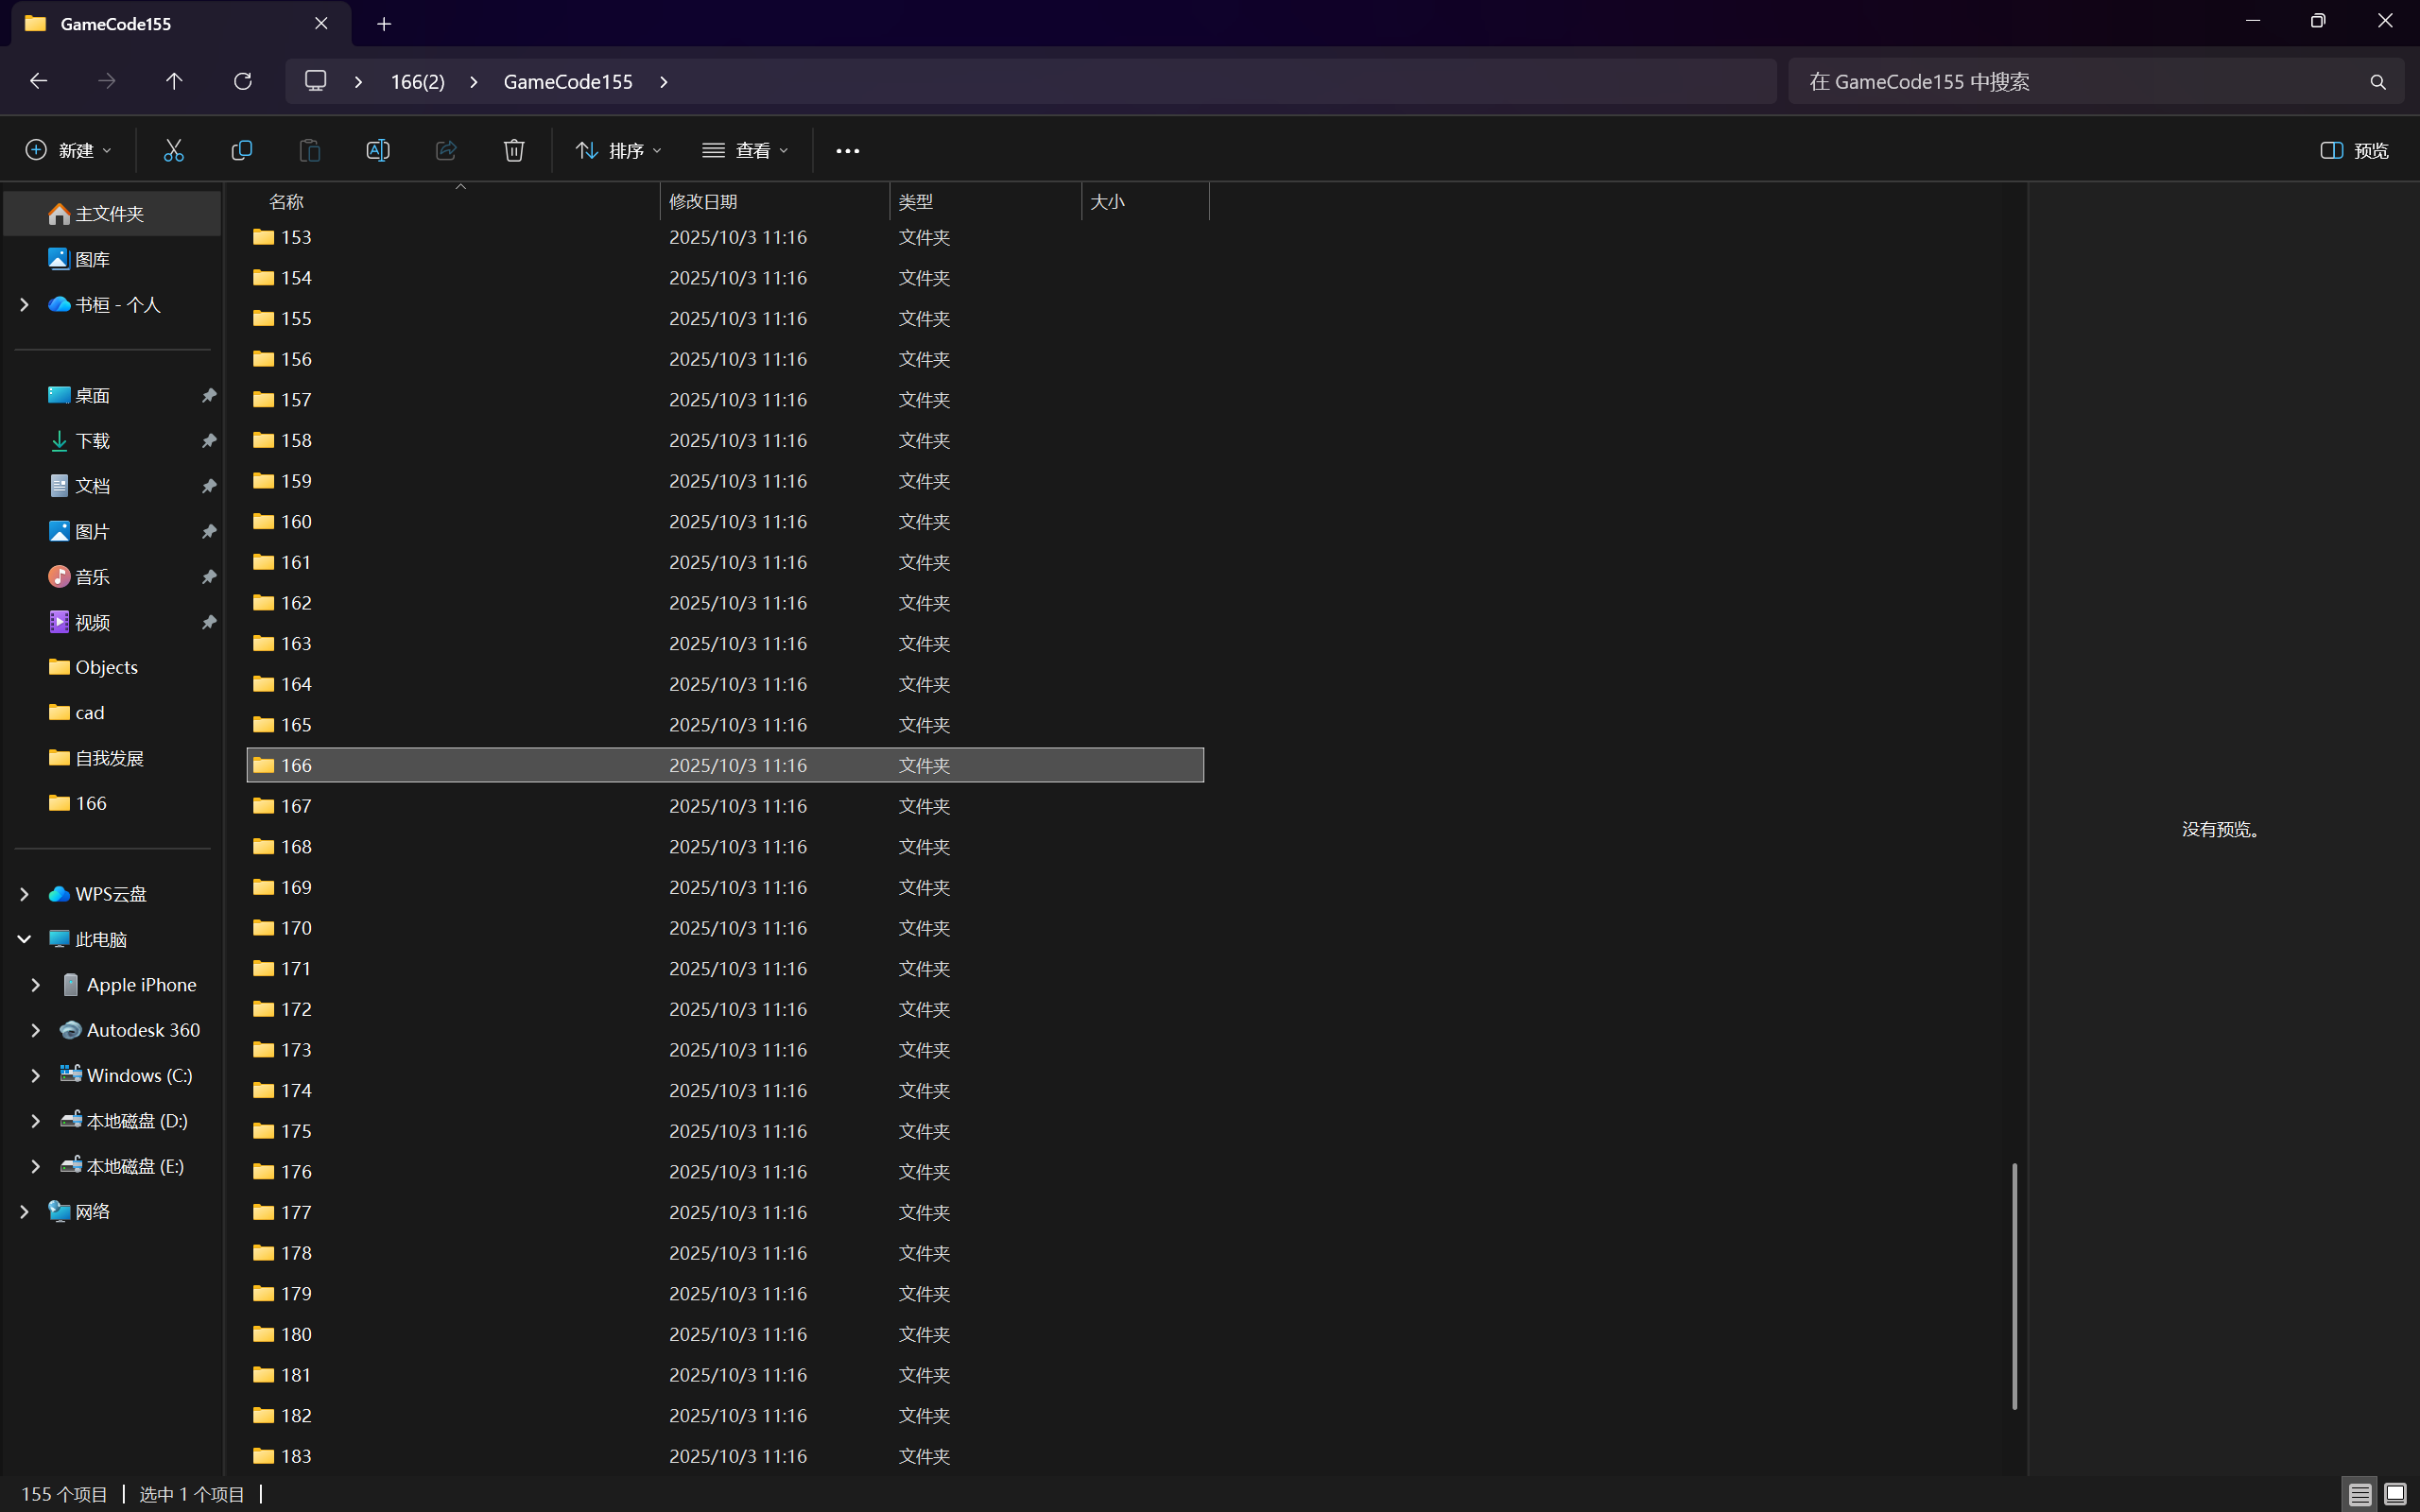Open the three-dots more options menu
The image size is (2420, 1512).
tap(847, 151)
